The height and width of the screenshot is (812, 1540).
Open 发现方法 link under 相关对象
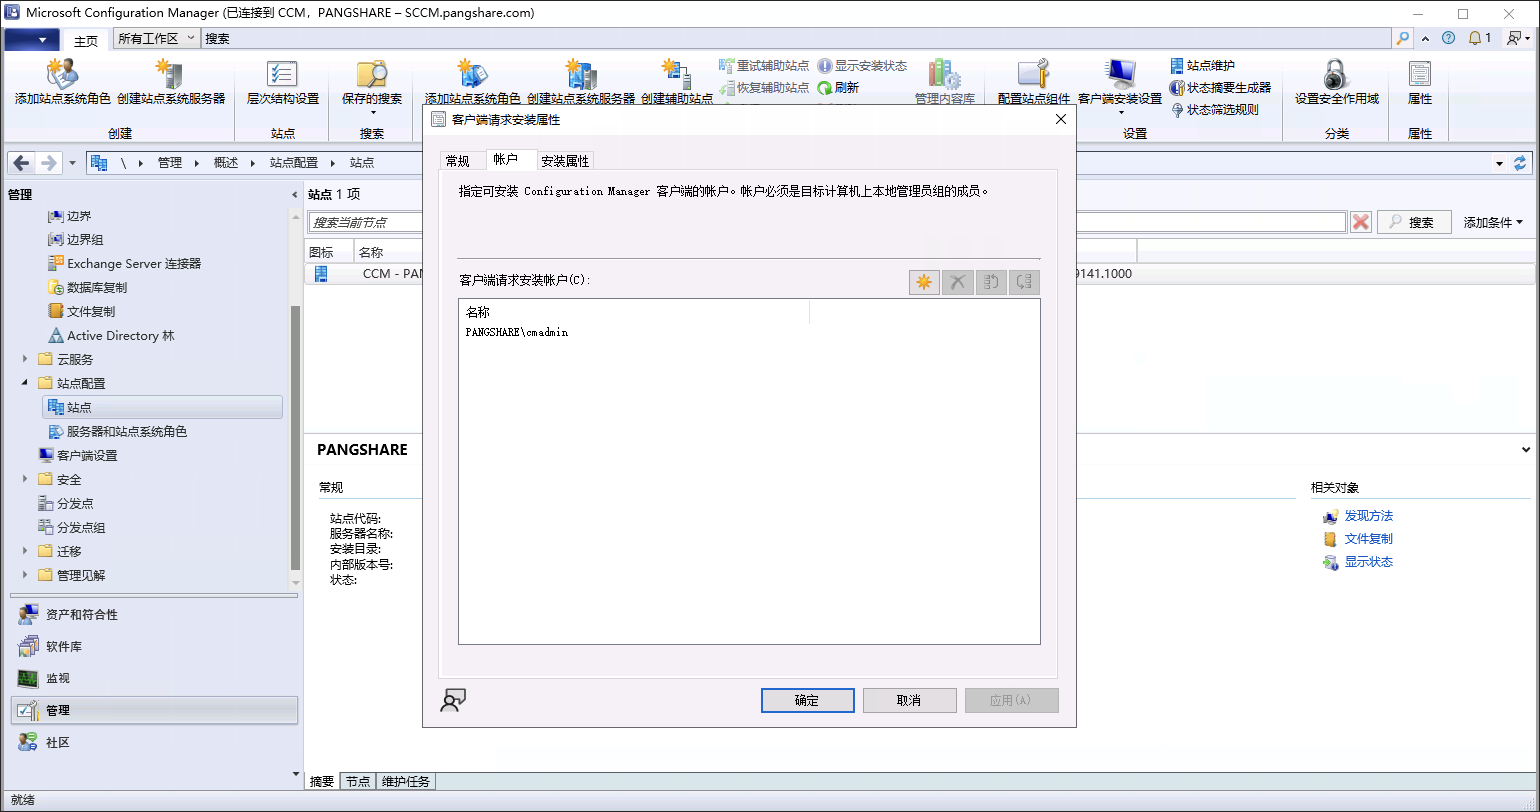click(x=1368, y=516)
